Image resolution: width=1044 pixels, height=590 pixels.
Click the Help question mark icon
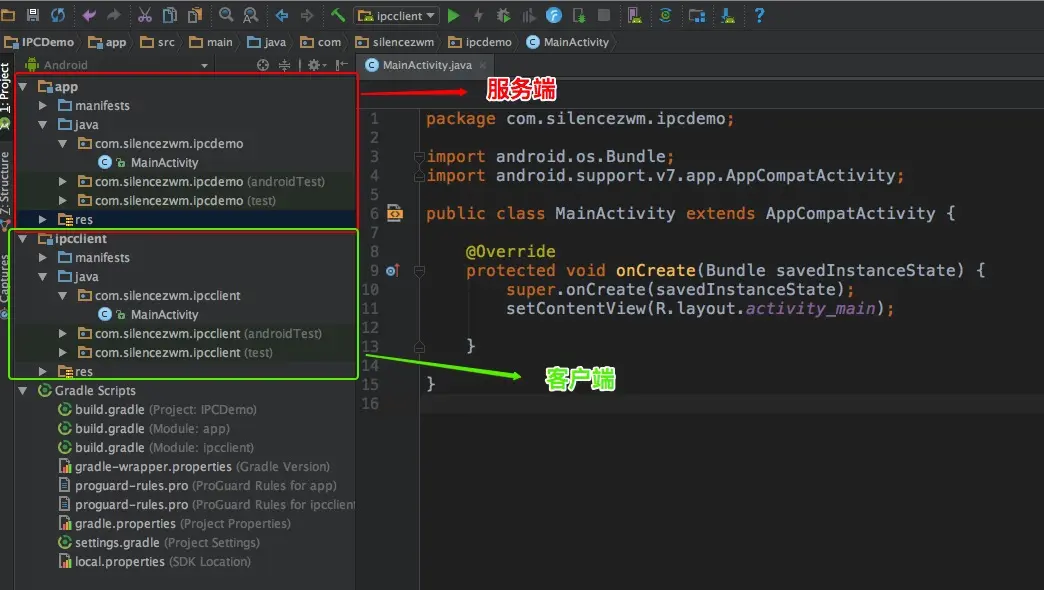click(x=759, y=15)
